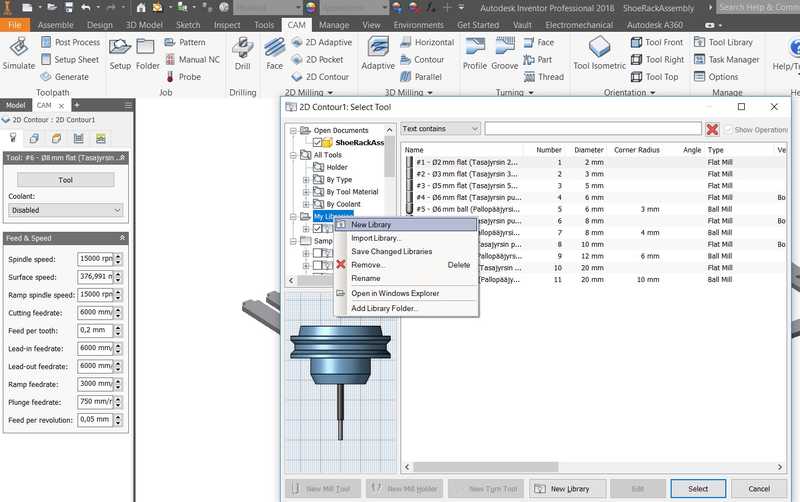This screenshot has width=800, height=502.
Task: Expand the By Type tree node
Action: pyautogui.click(x=306, y=180)
